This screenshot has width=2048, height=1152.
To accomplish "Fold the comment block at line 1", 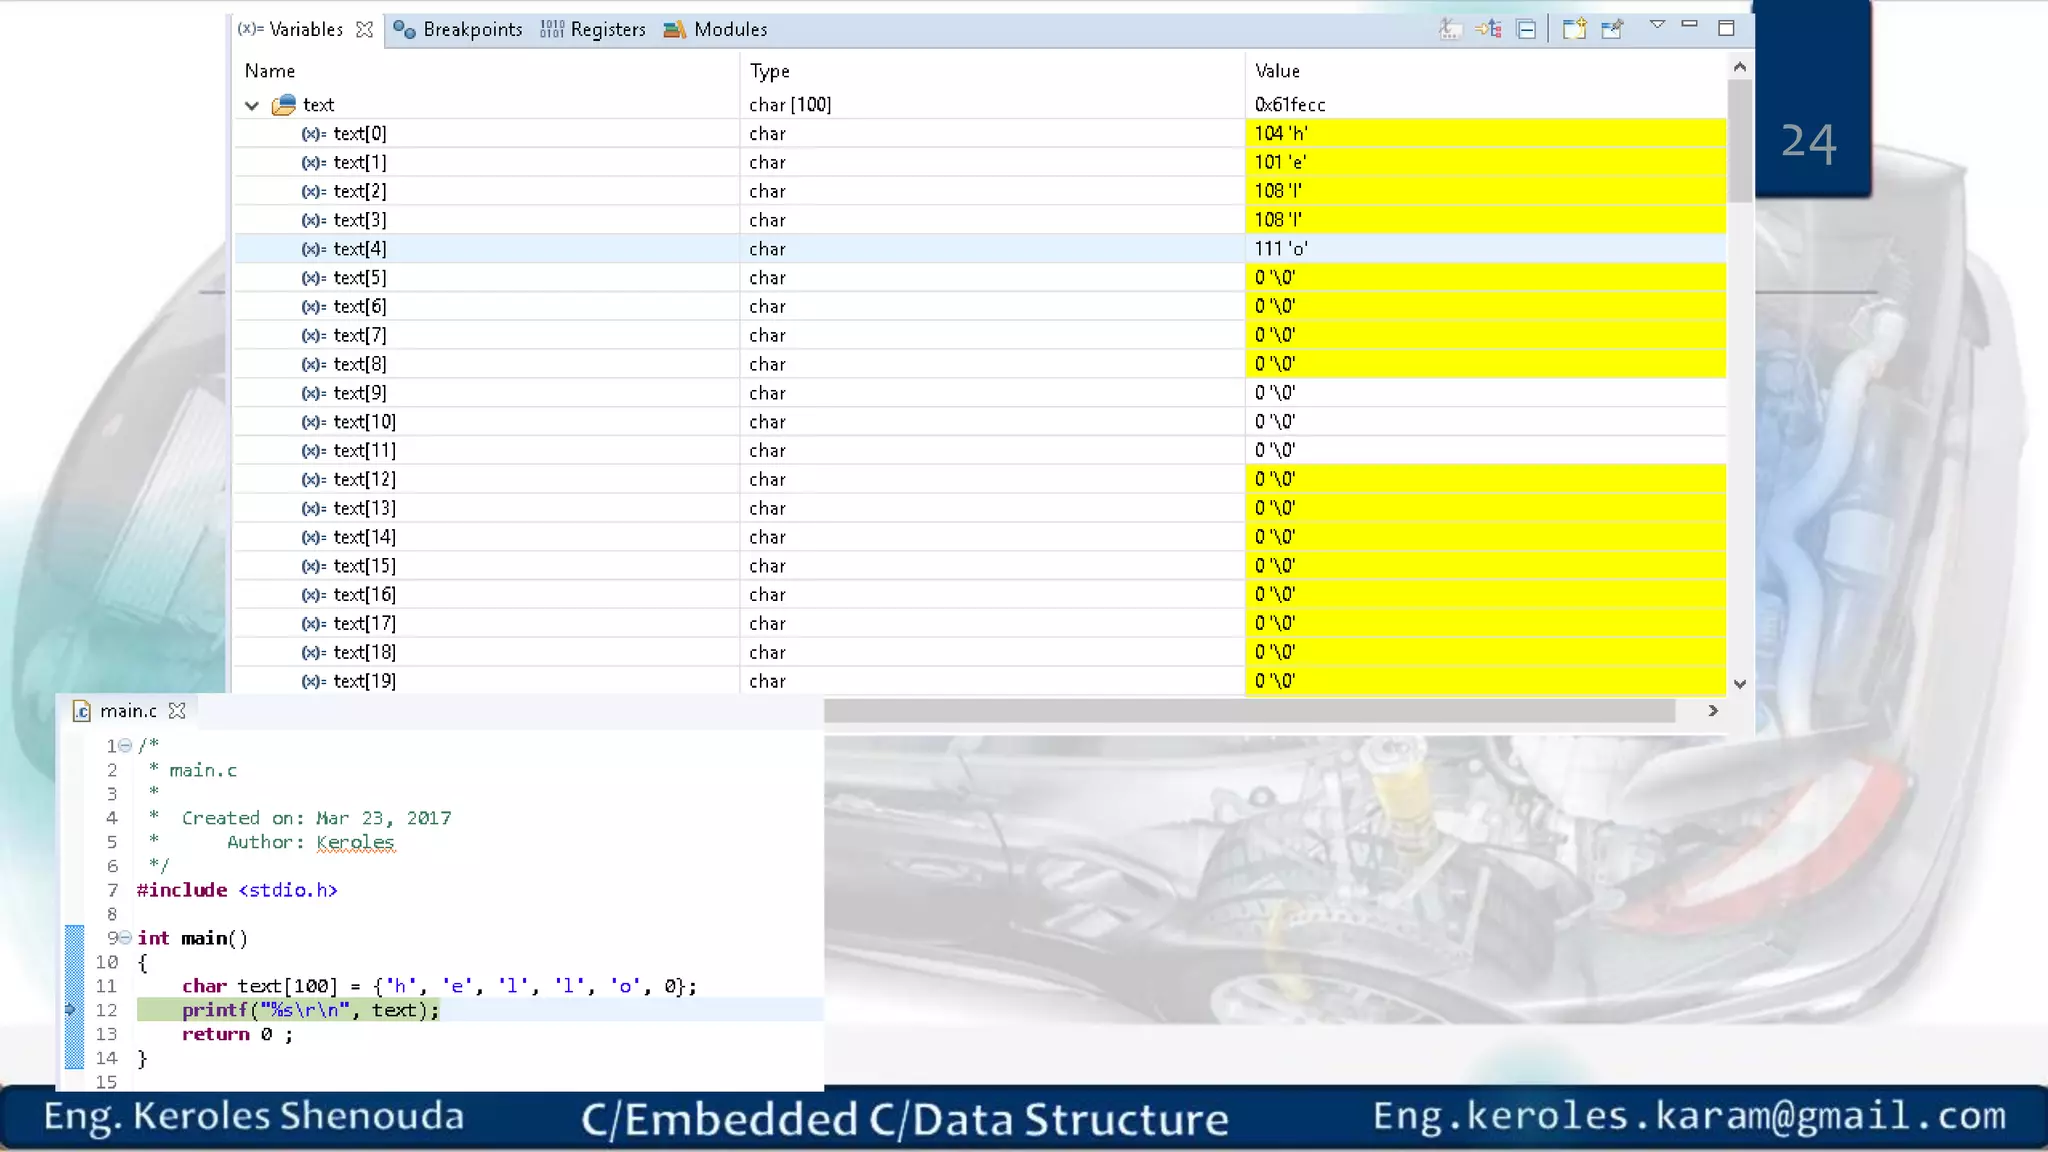I will click(x=125, y=746).
